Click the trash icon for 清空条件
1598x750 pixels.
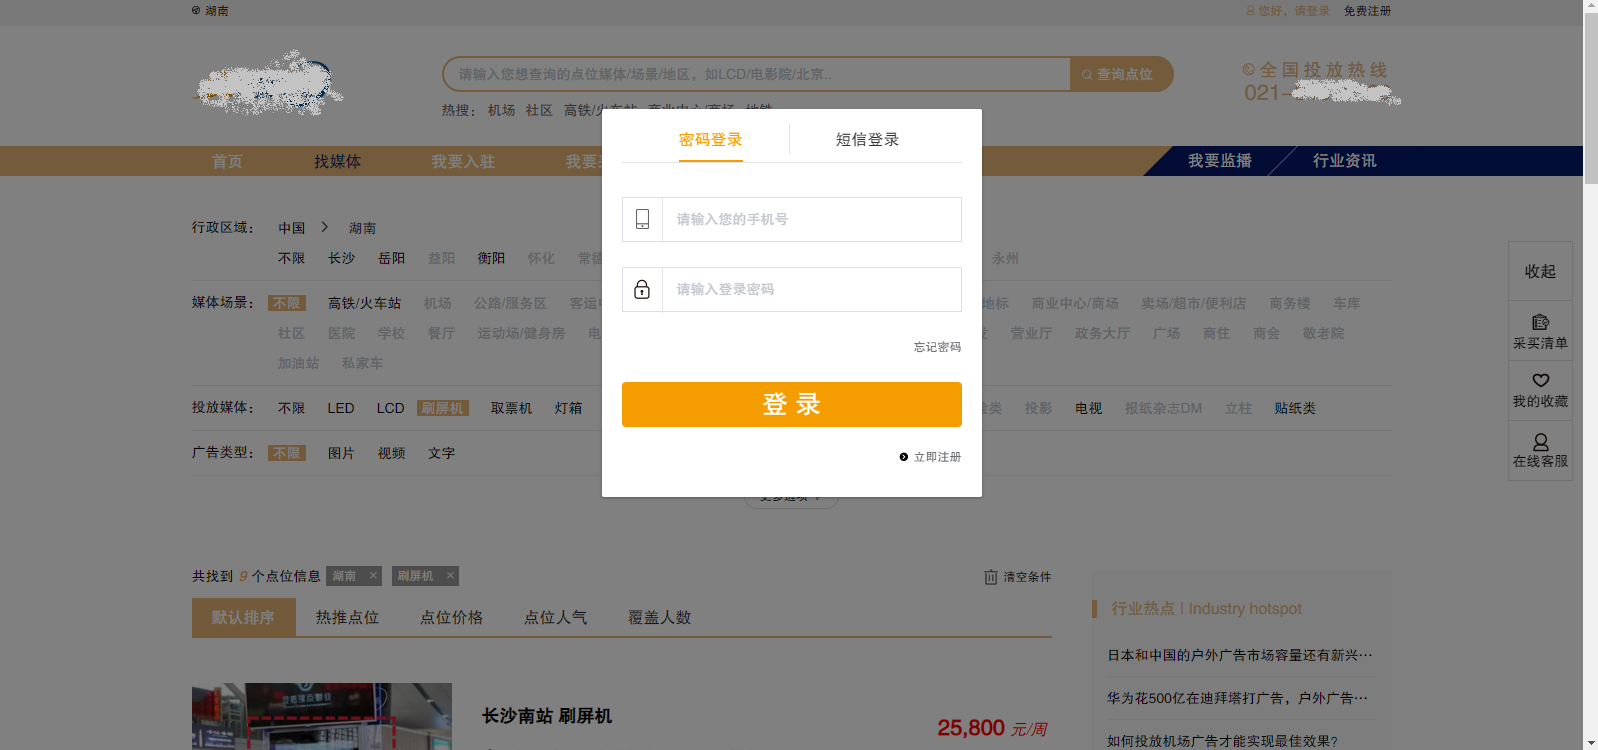point(991,577)
